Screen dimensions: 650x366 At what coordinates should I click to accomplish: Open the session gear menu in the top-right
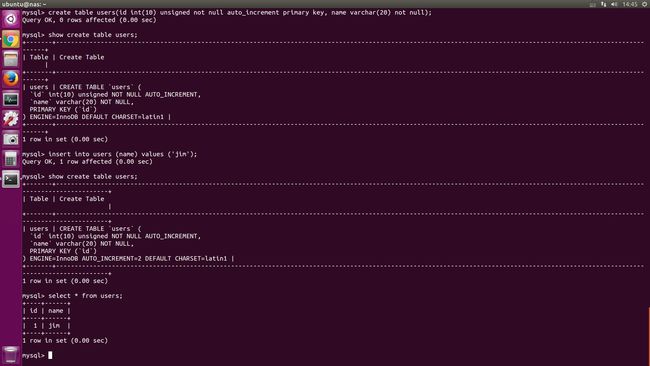coord(645,4)
